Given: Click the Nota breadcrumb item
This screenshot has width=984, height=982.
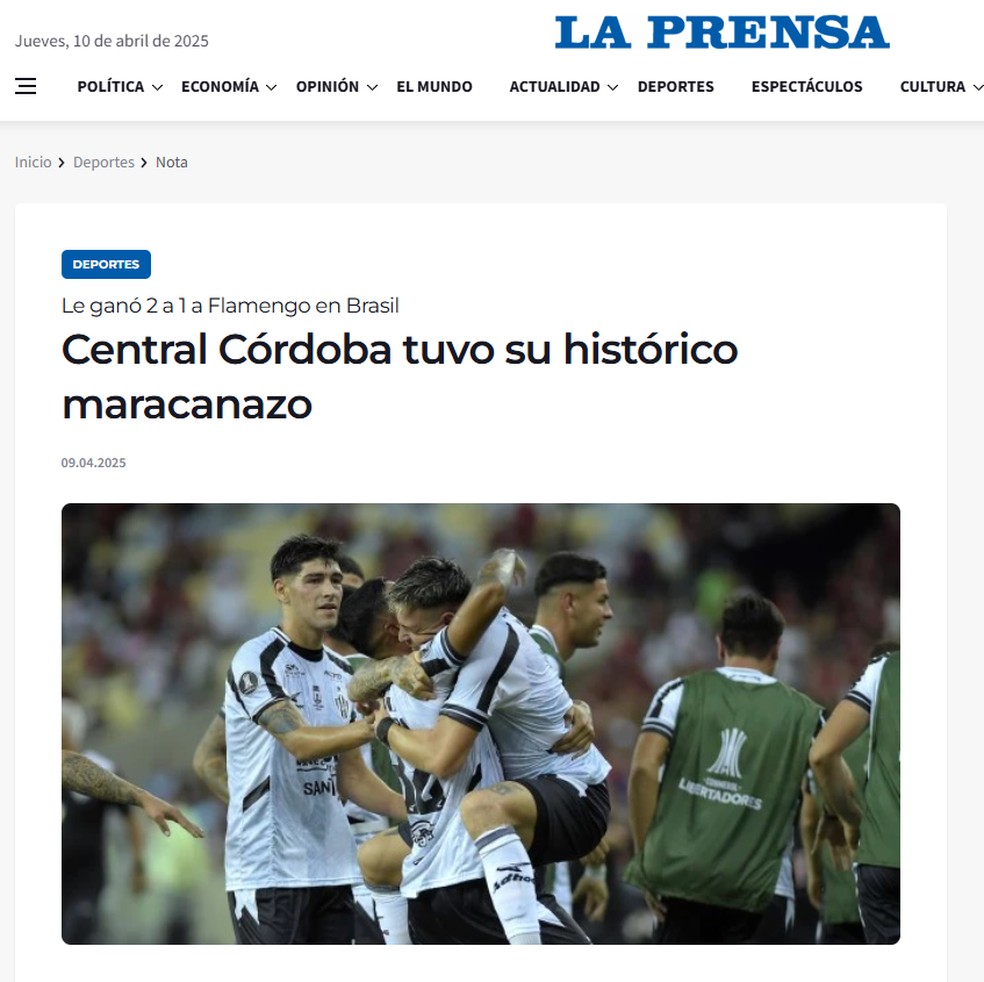Looking at the screenshot, I should [171, 162].
